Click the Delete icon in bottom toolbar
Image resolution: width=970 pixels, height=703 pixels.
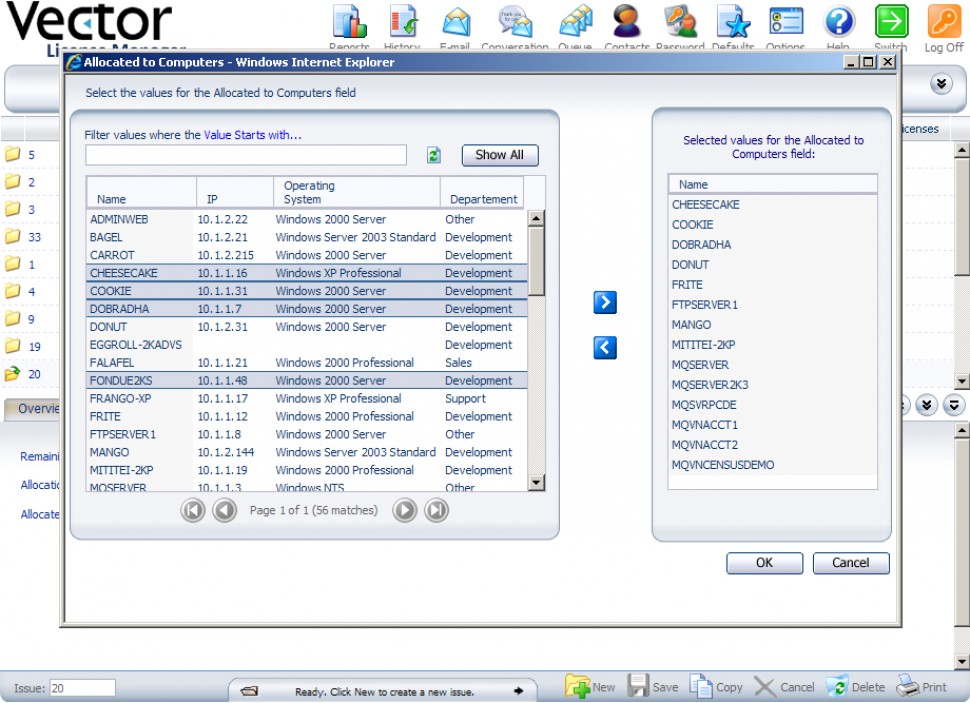tap(837, 686)
